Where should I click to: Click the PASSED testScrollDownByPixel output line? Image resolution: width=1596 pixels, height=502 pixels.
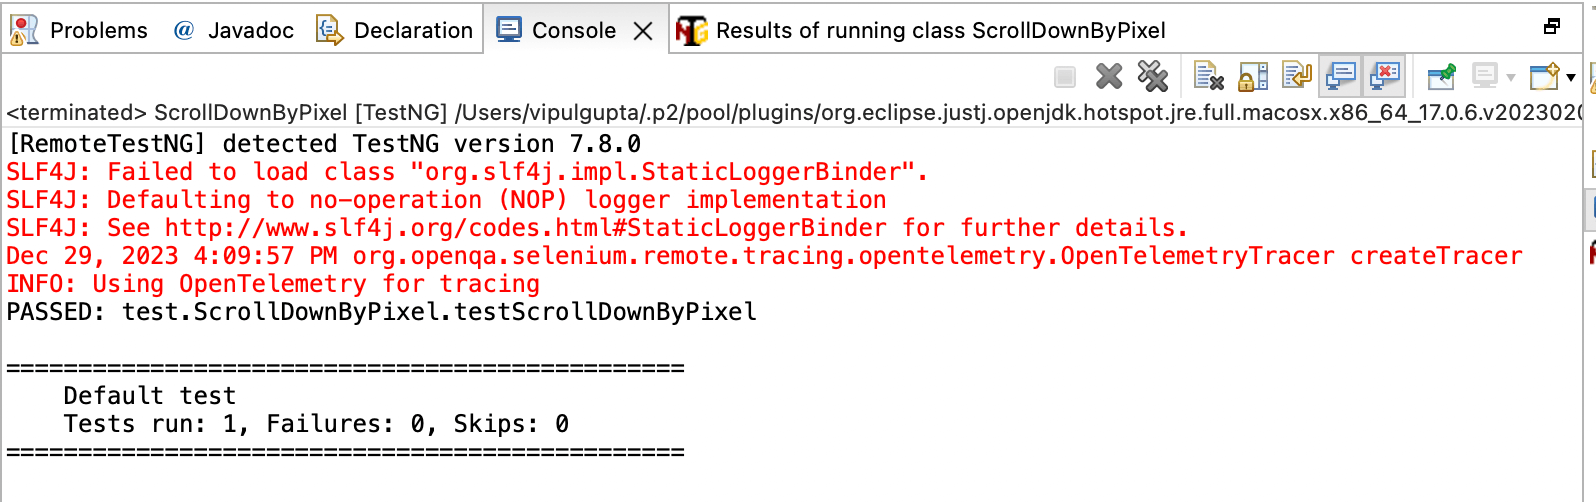381,312
